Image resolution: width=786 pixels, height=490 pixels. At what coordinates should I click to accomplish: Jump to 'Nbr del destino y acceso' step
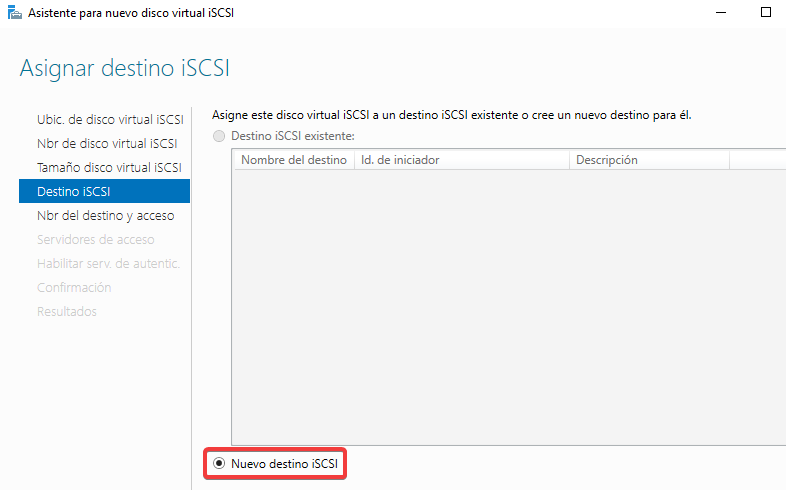(105, 215)
